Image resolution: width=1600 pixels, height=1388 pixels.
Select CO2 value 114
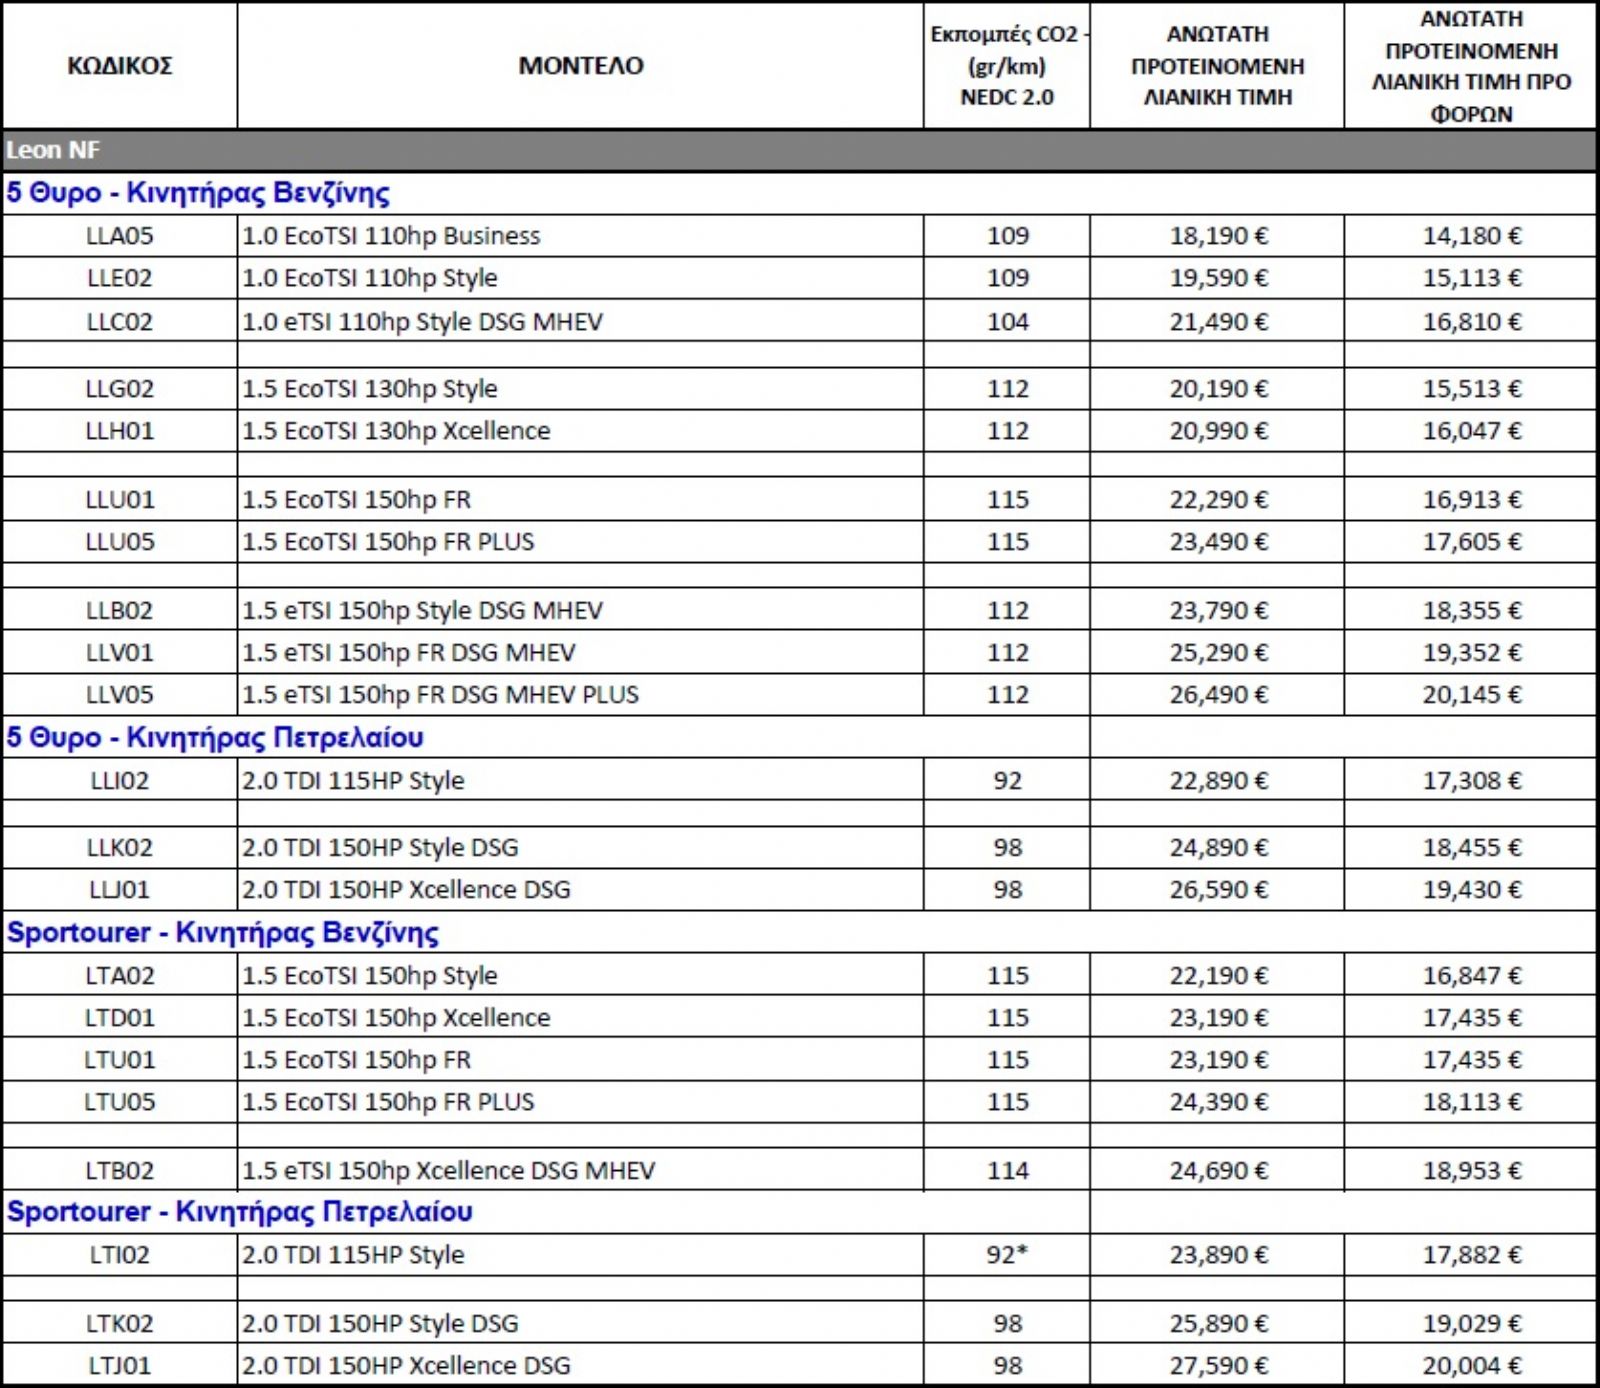(1006, 1171)
